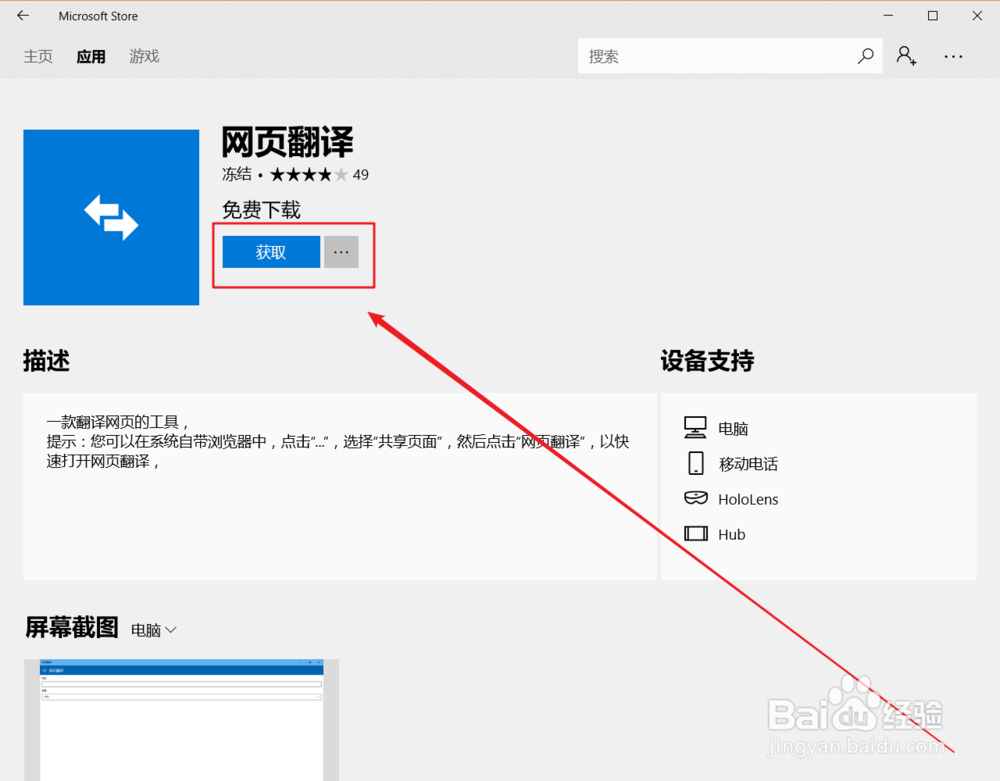This screenshot has width=1000, height=781.
Task: Switch to the 游戏 tab
Action: pos(143,56)
